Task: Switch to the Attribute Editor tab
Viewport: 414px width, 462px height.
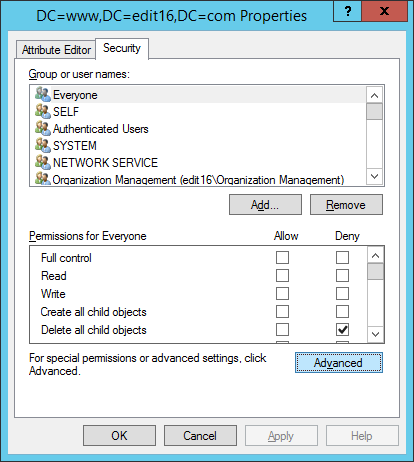Action: pyautogui.click(x=56, y=50)
